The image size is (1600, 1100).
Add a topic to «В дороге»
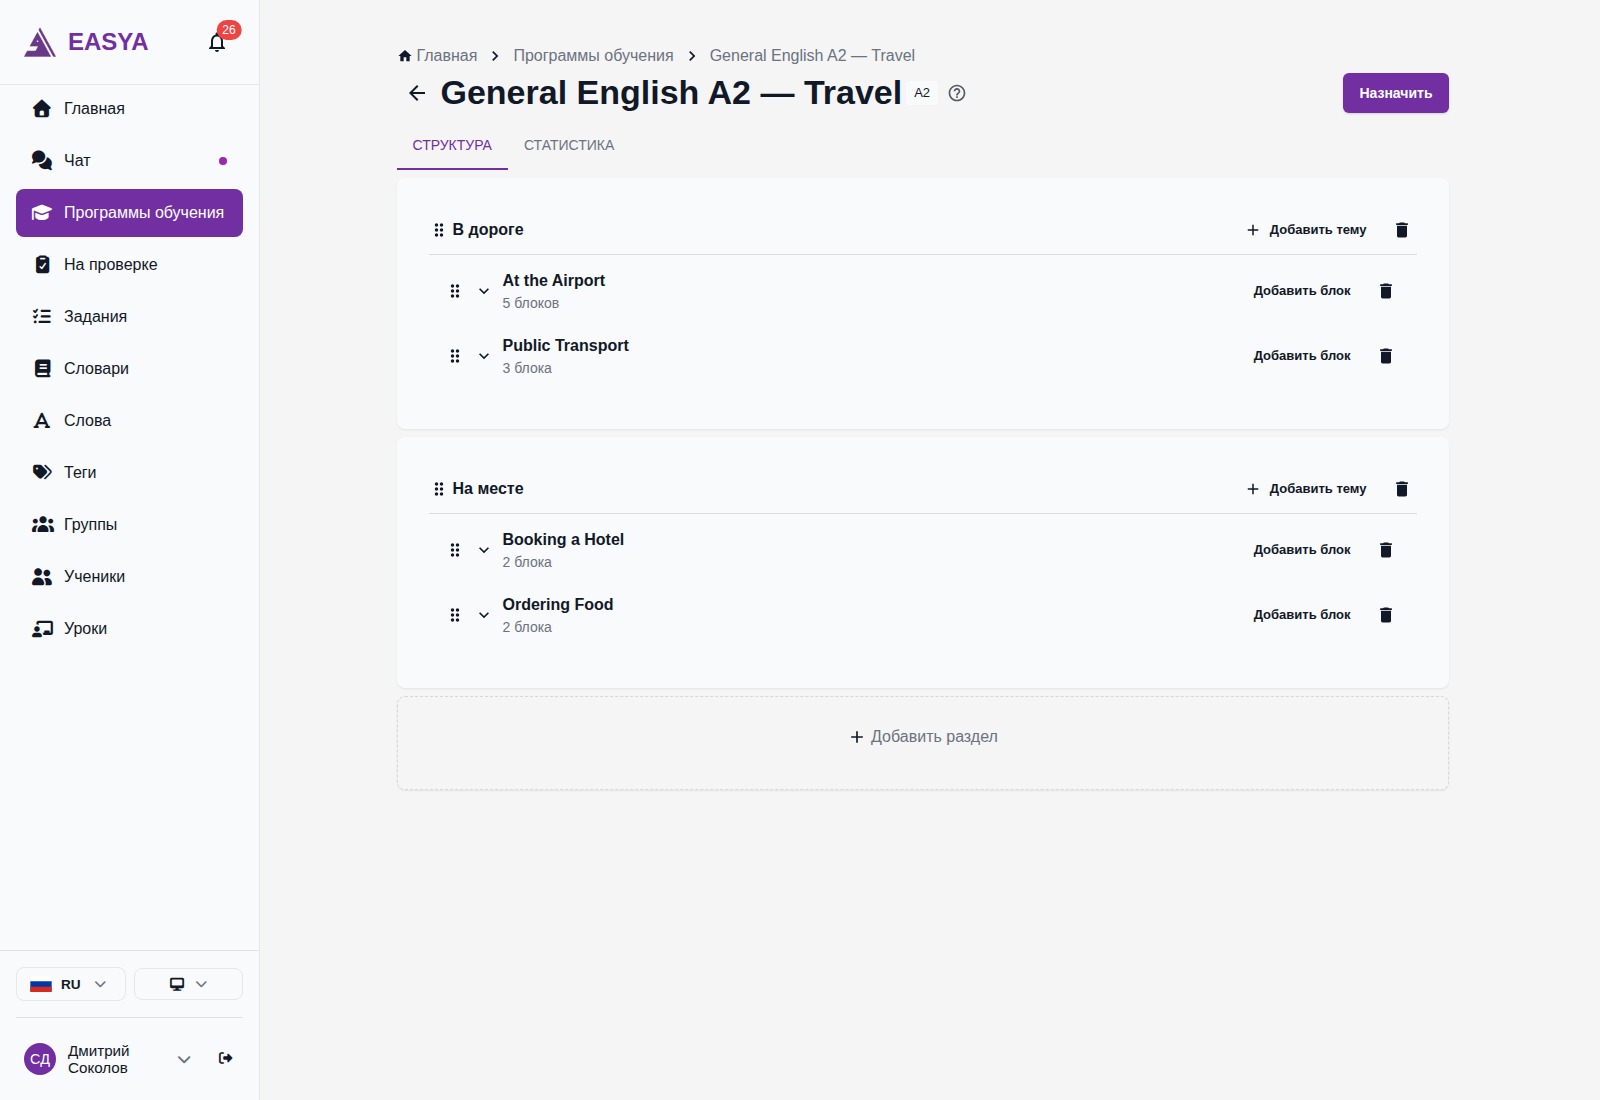(x=1306, y=230)
